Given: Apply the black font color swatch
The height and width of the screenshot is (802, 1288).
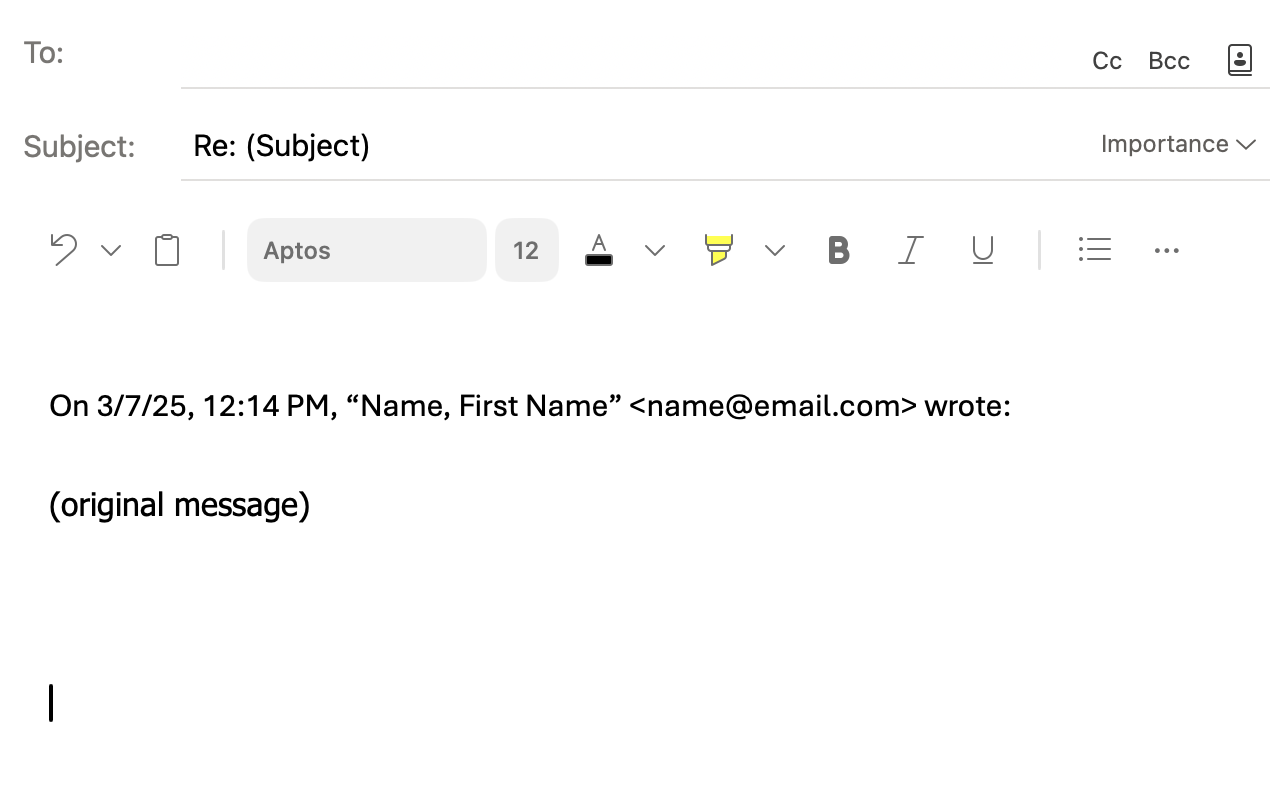Looking at the screenshot, I should coord(599,250).
